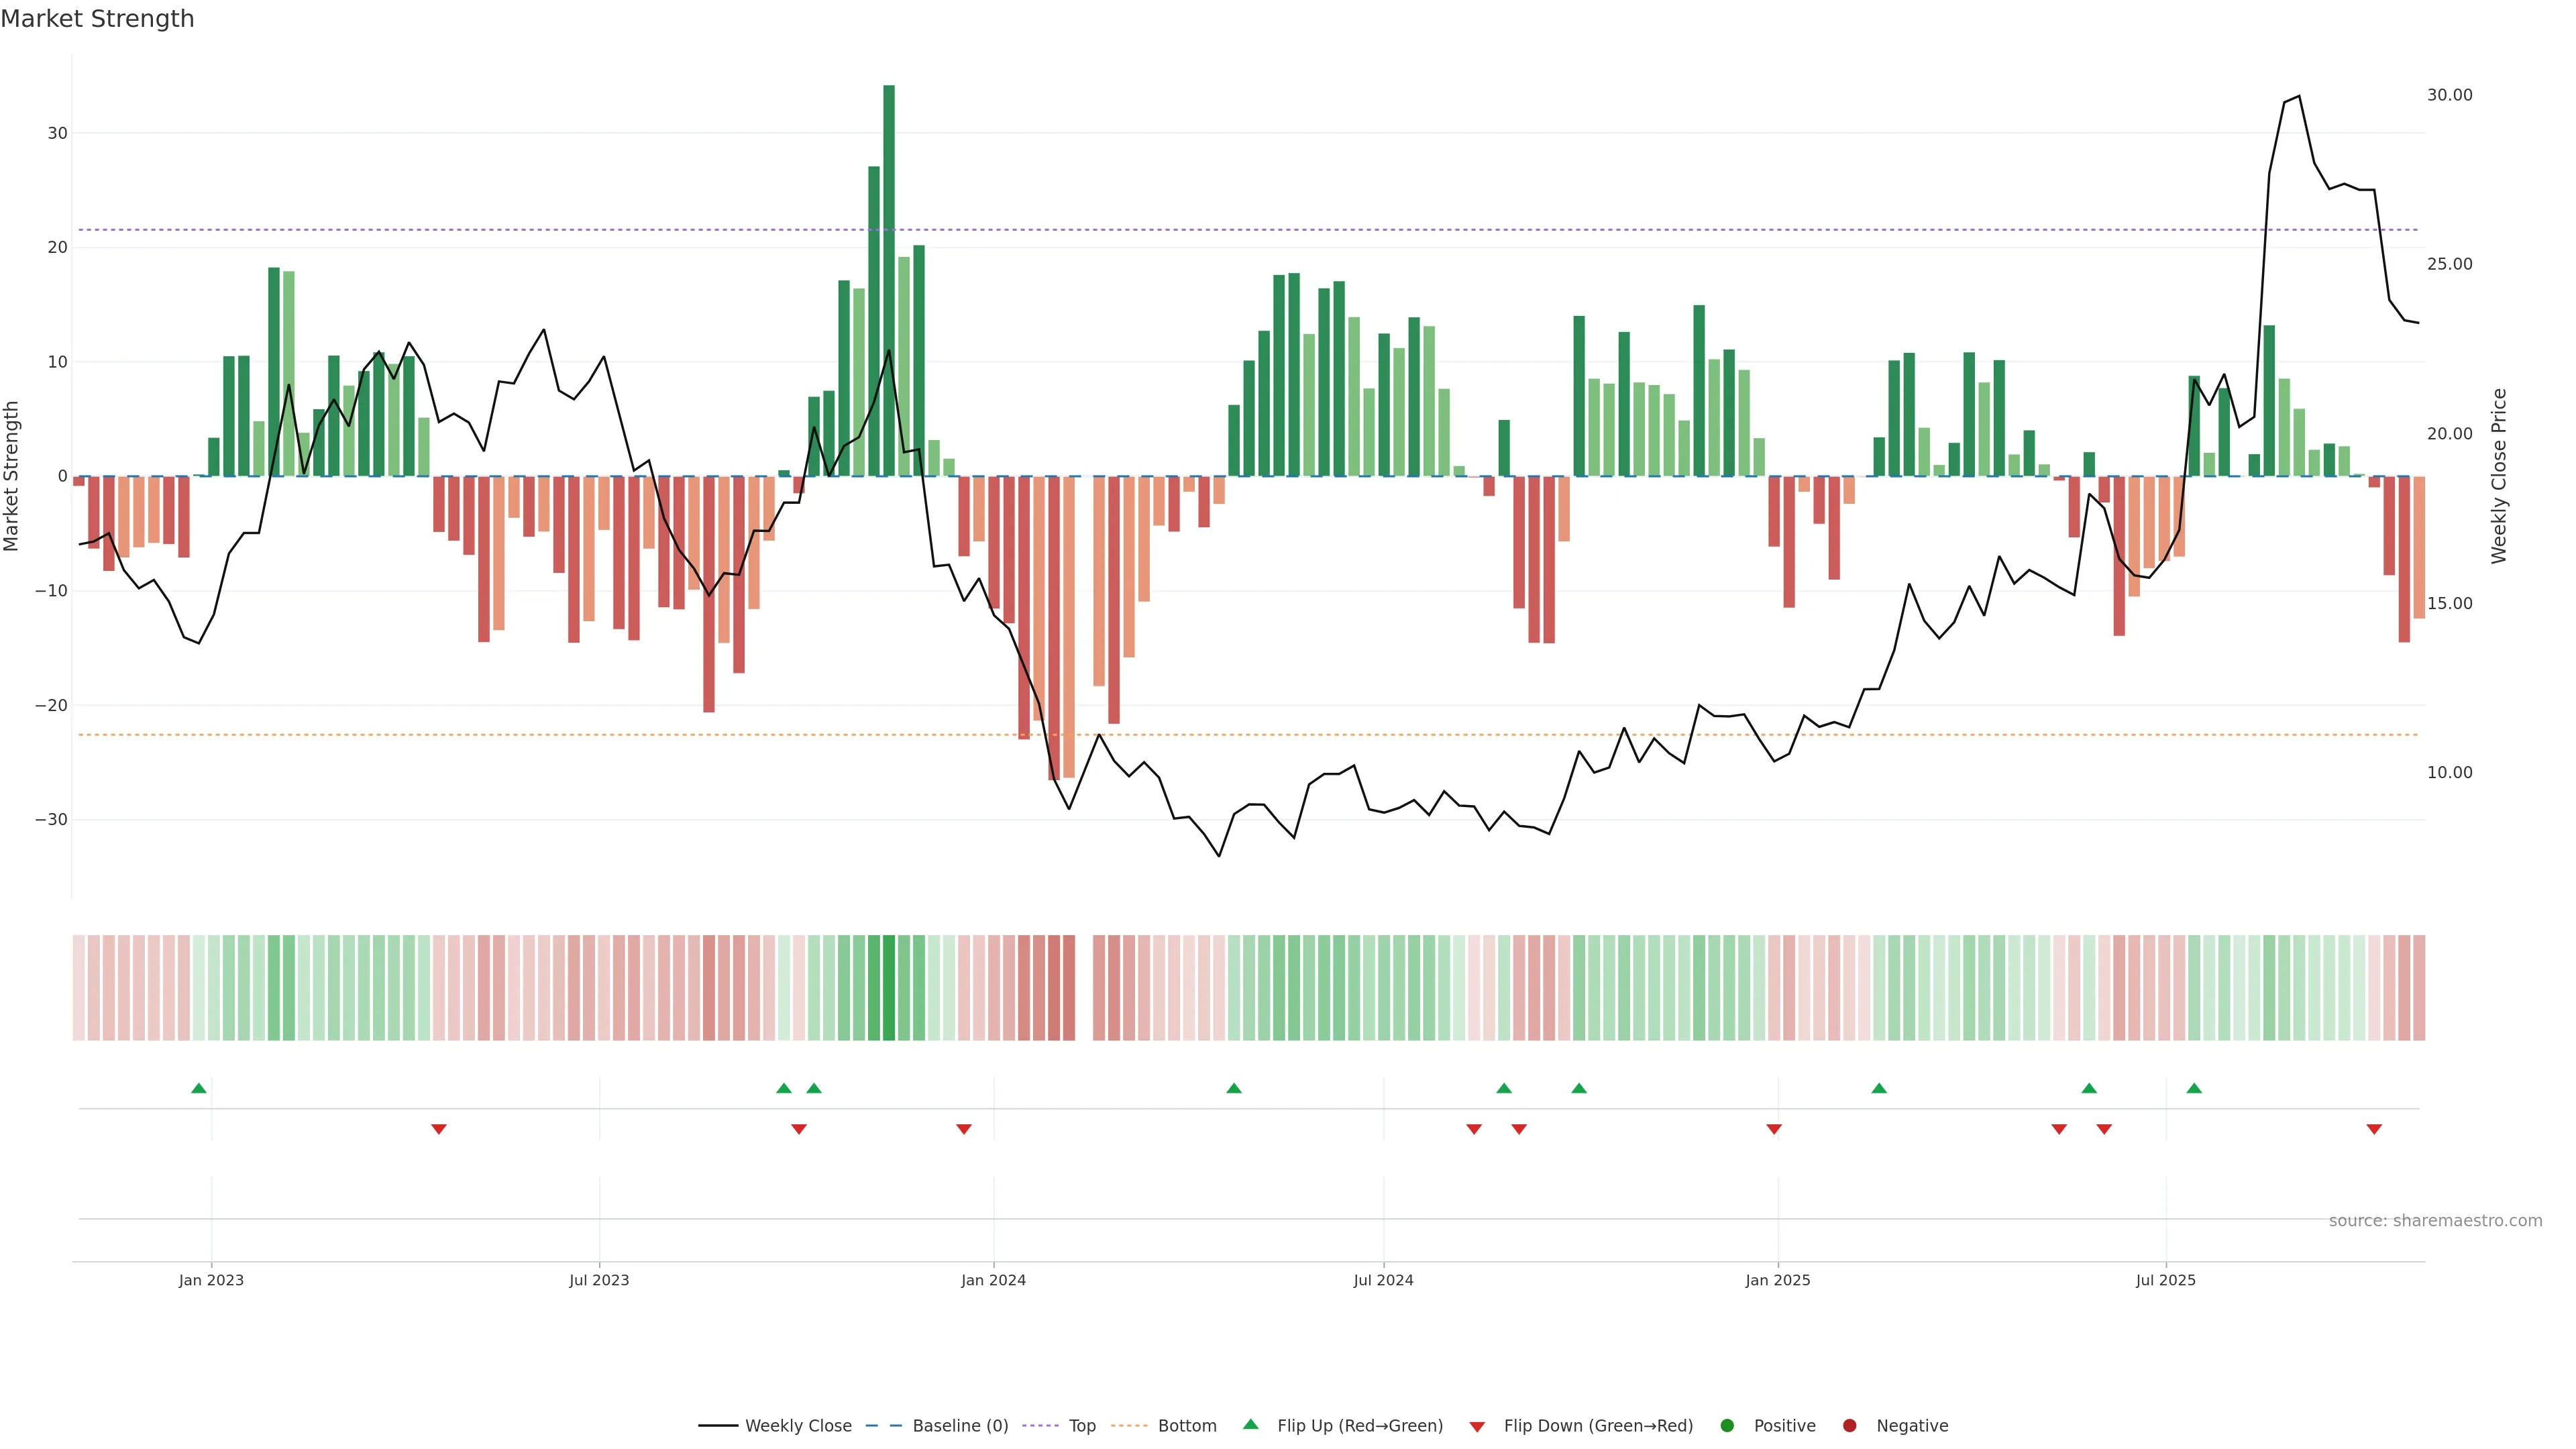Click the flip-down triangle just before Jan 2025
Viewport: 2576px width, 1449px height.
click(x=1774, y=1129)
